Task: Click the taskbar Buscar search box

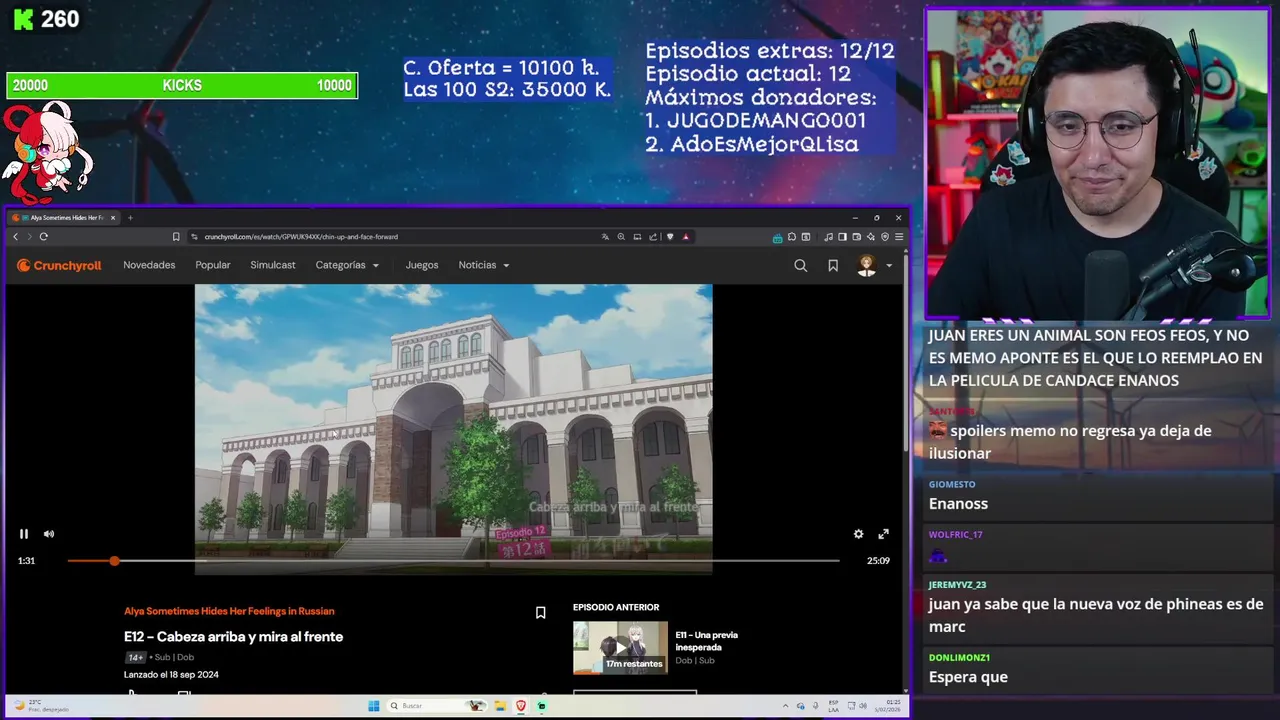Action: (438, 706)
